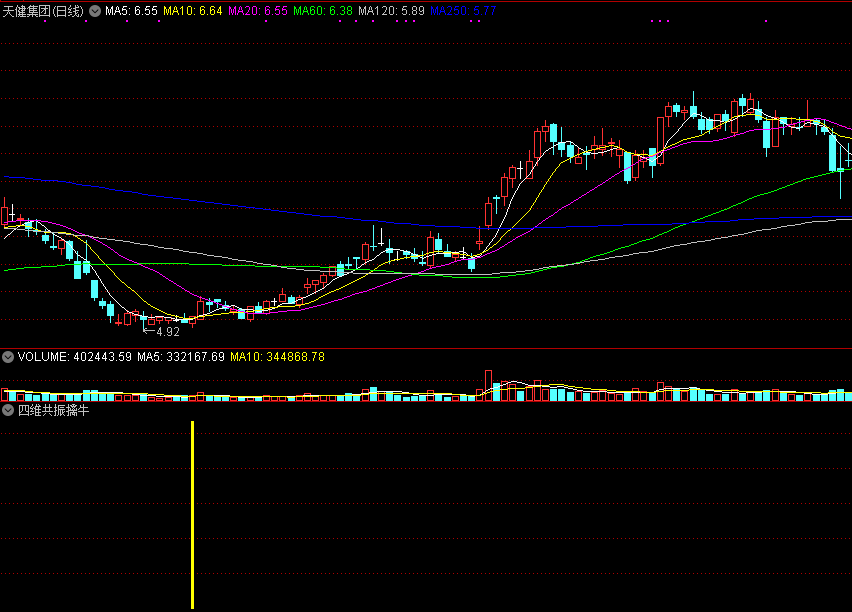Click the VOLUME: 402443.59 readout
852x612 pixels.
[x=74, y=357]
